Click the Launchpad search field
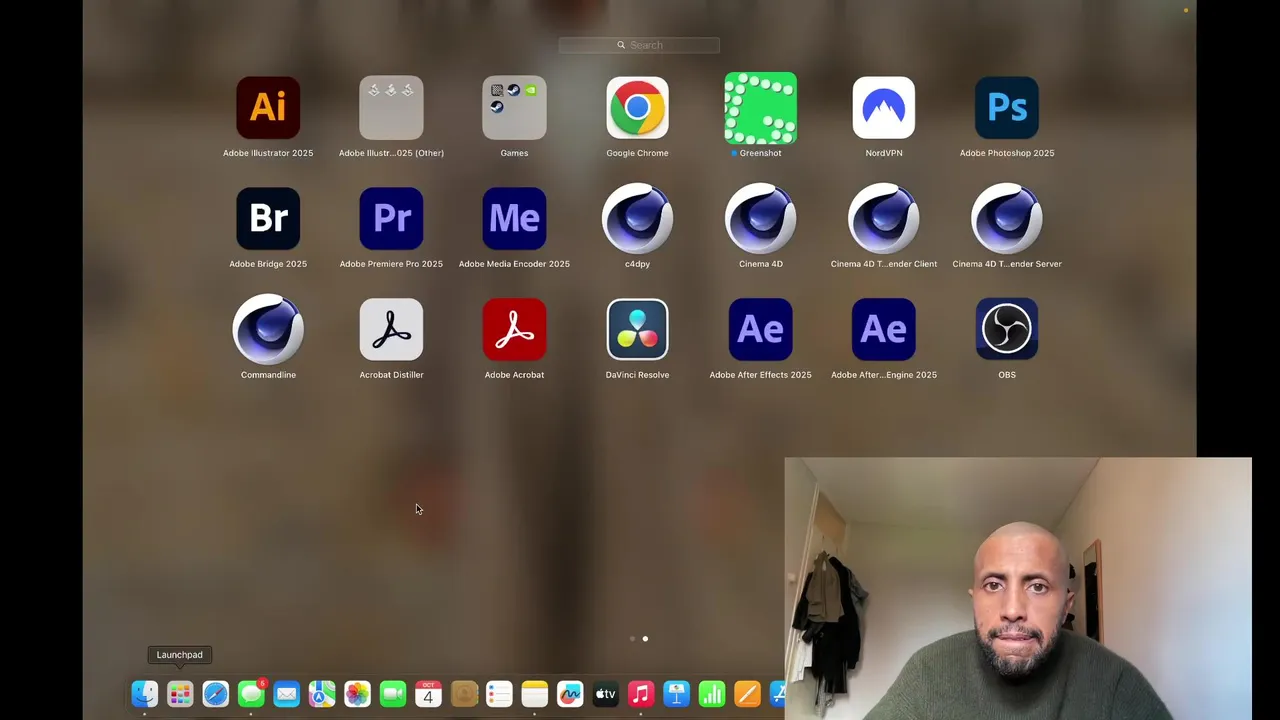 click(x=639, y=45)
